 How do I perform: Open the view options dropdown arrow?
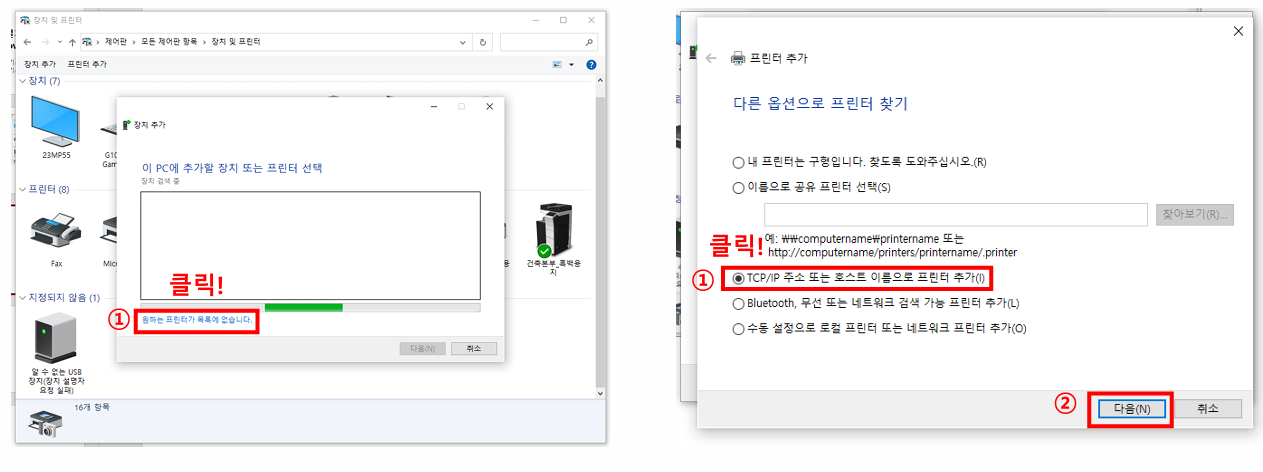[x=572, y=64]
